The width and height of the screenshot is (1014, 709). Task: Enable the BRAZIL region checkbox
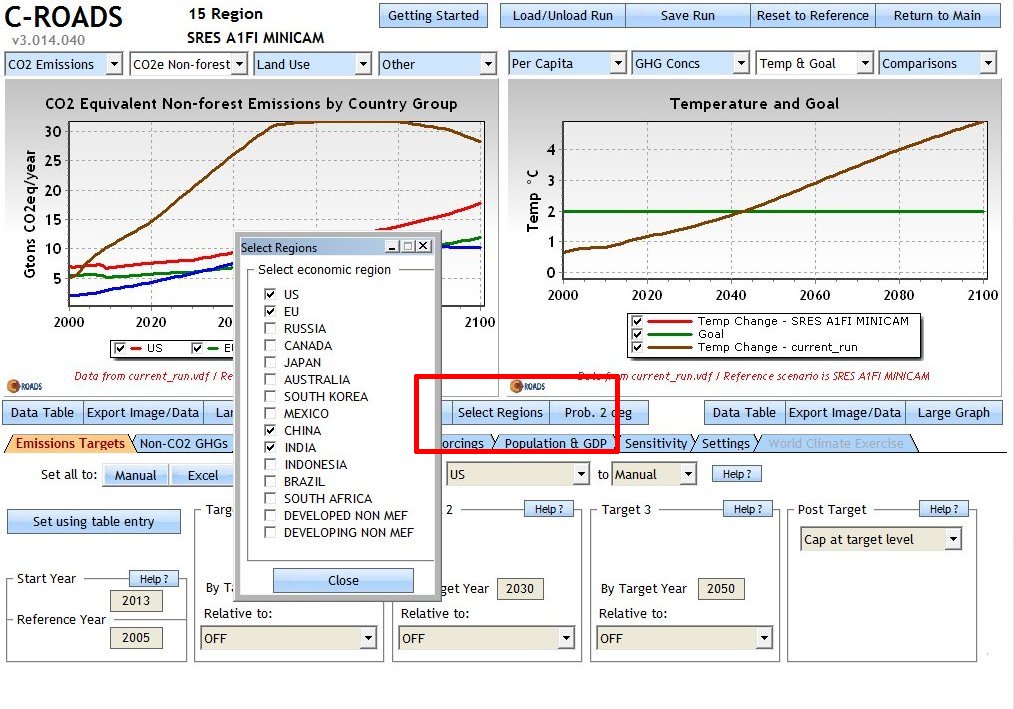coord(270,481)
